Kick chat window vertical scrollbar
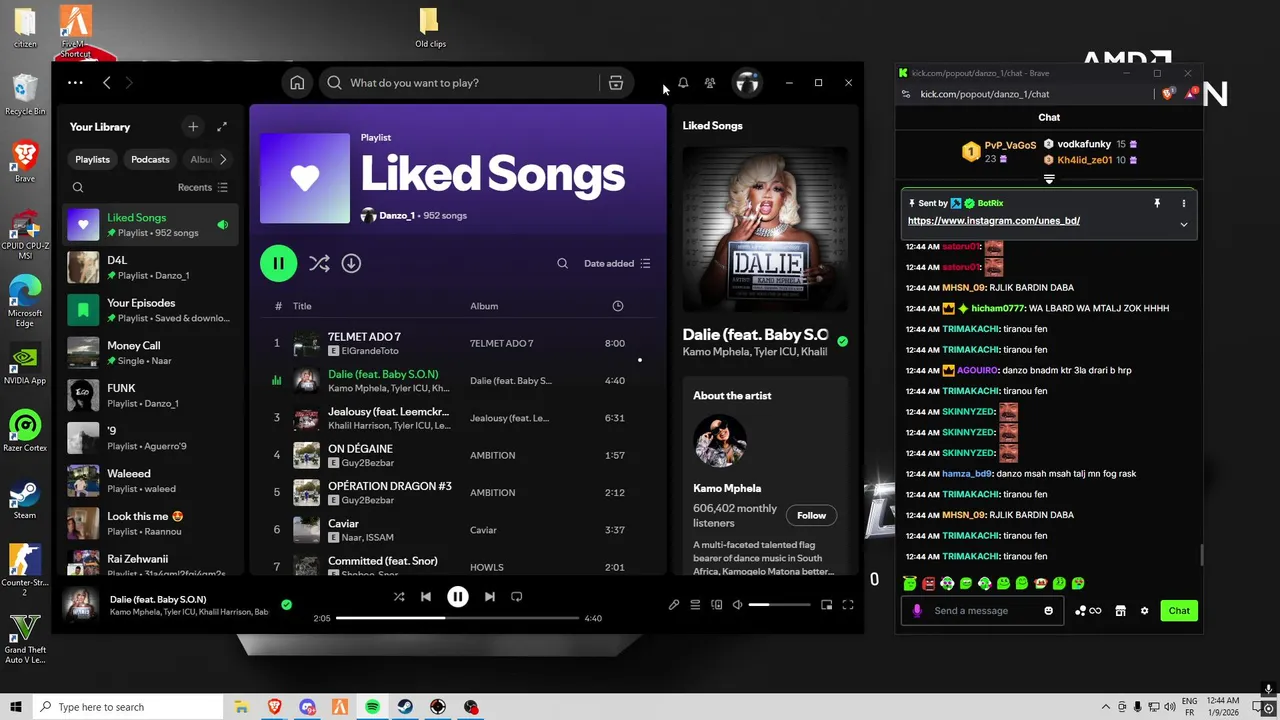The height and width of the screenshot is (720, 1280). (1200, 555)
